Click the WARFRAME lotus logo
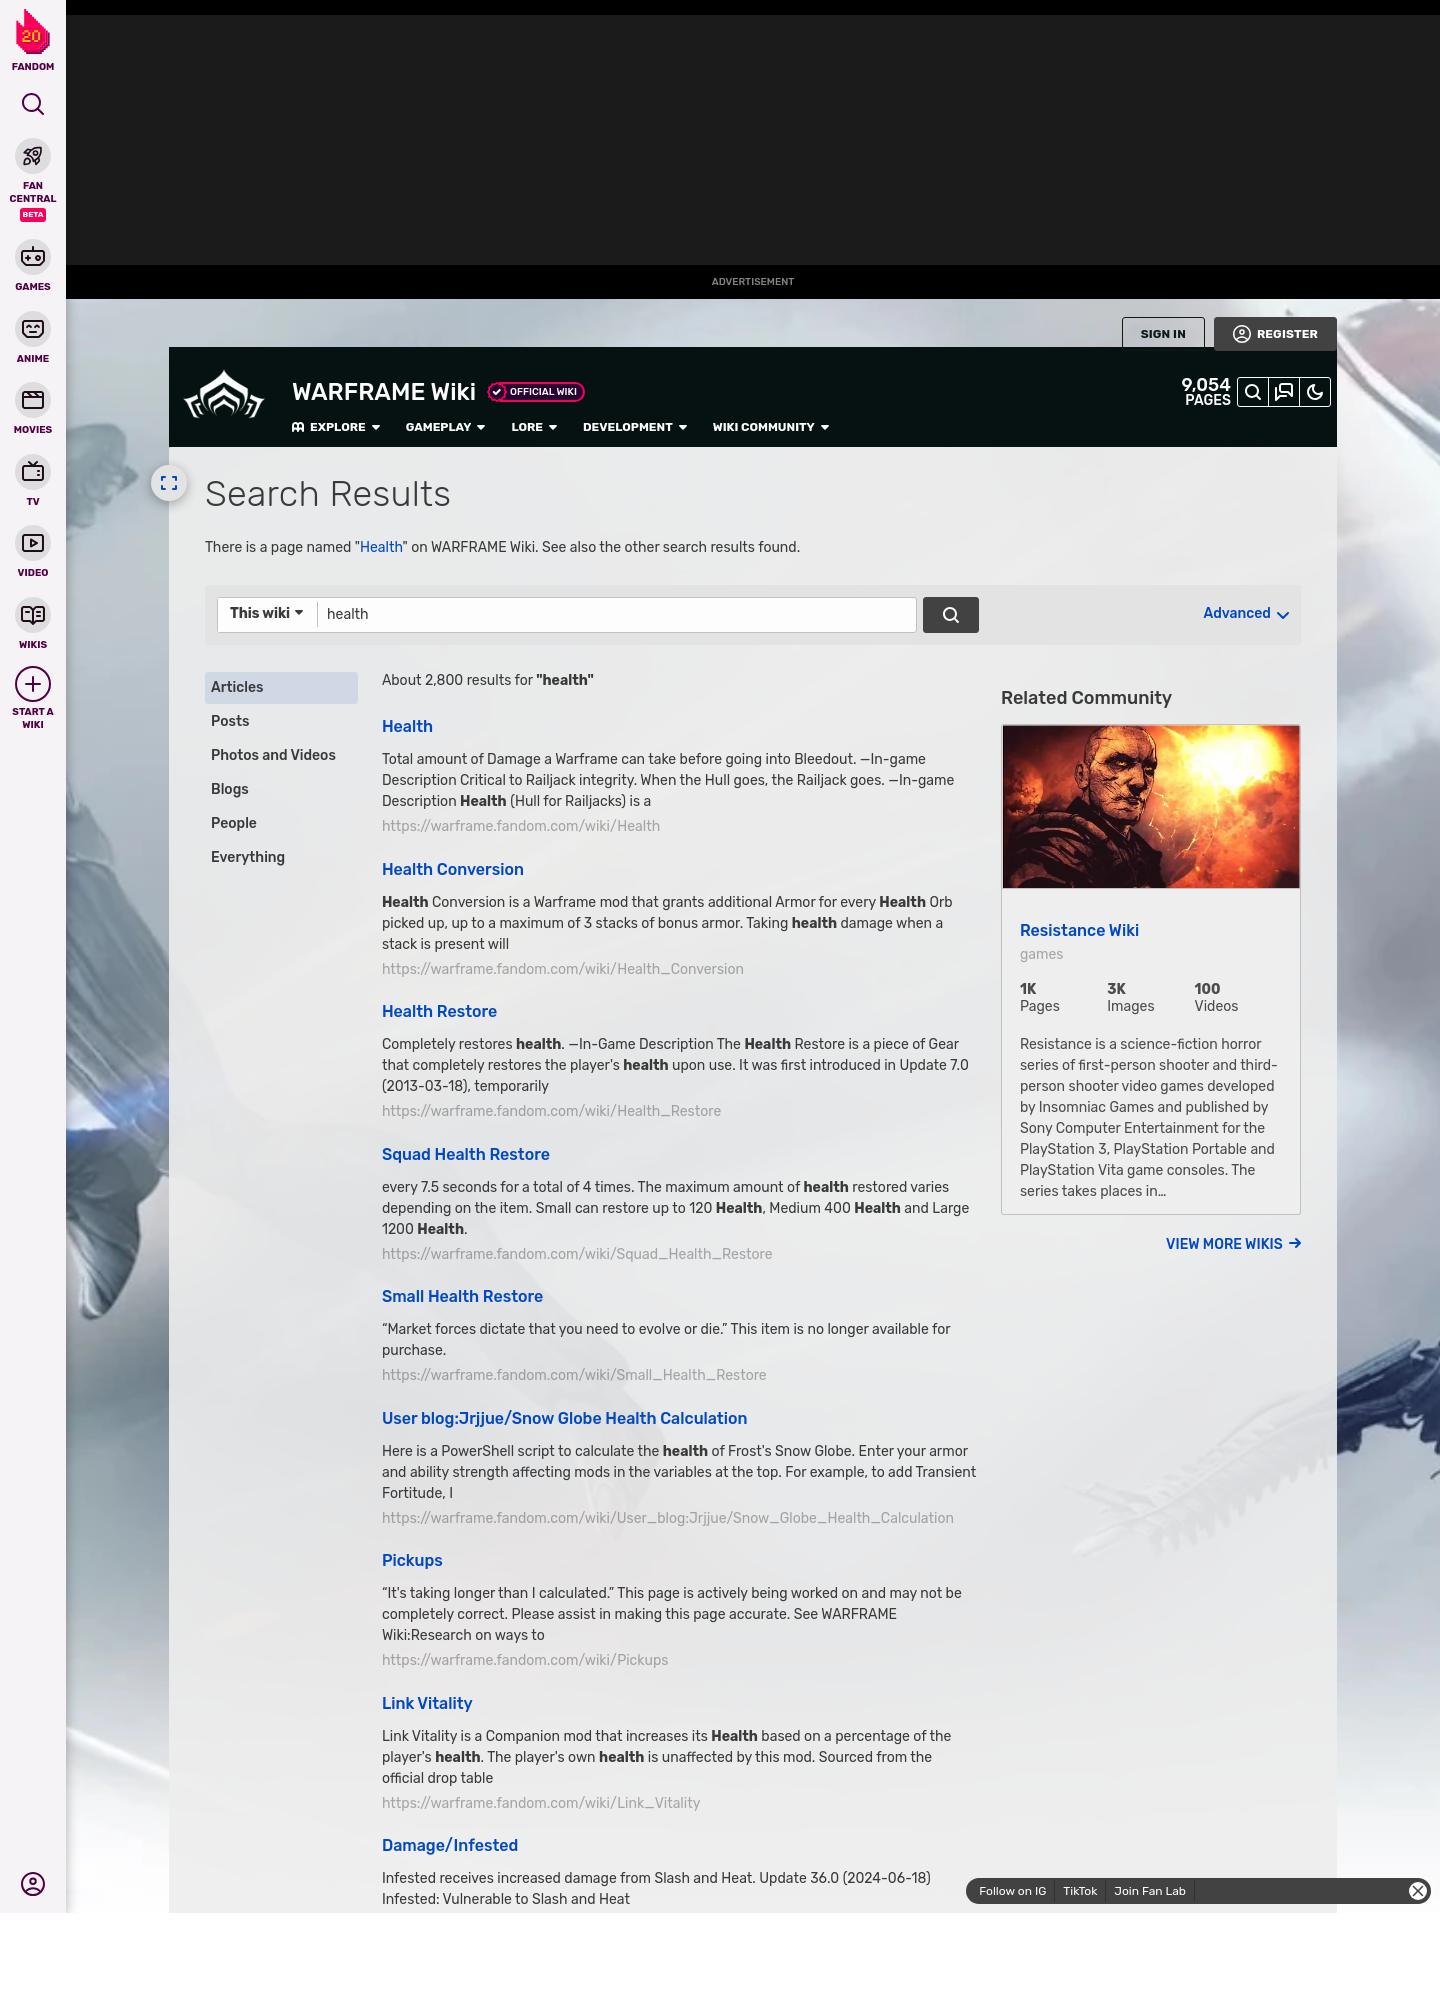1440x2000 pixels. tap(225, 395)
